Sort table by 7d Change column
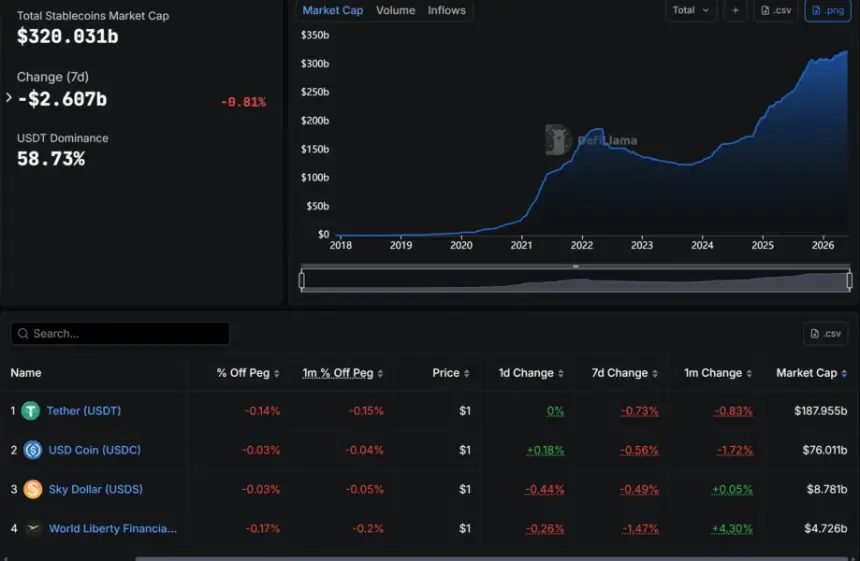This screenshot has height=561, width=860. click(x=625, y=373)
